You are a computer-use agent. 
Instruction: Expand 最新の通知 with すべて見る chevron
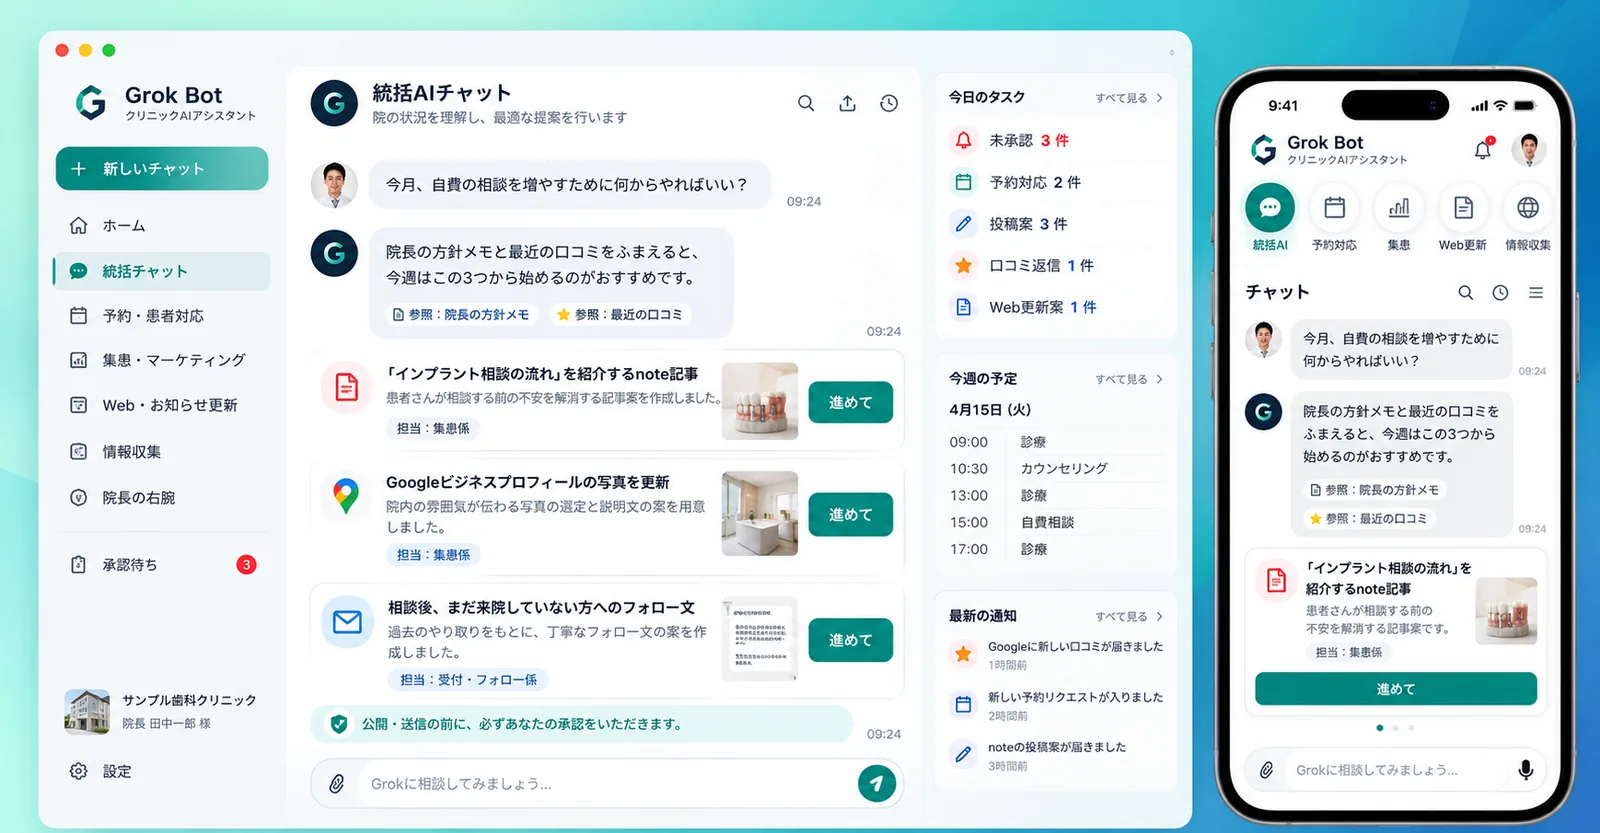[1129, 617]
